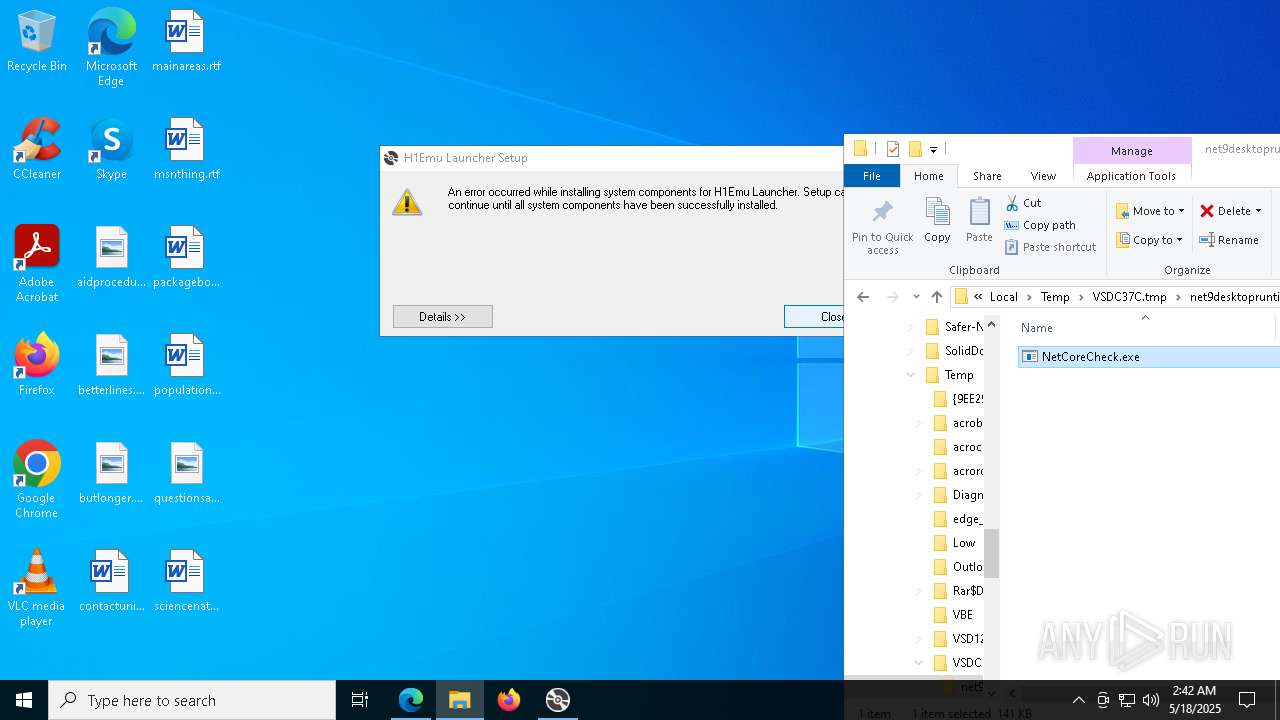Click VSDC37C.tmp in address breadcrumb

[x=1130, y=297]
